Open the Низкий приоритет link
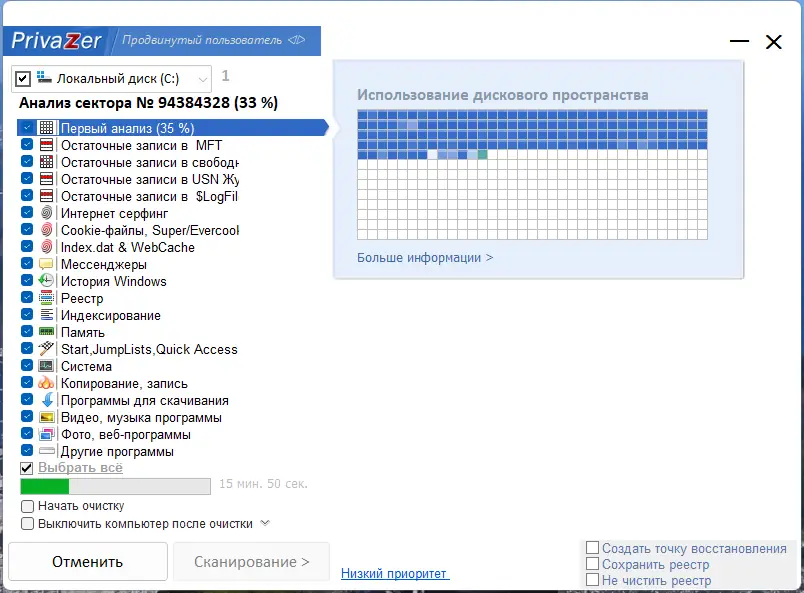 [395, 574]
